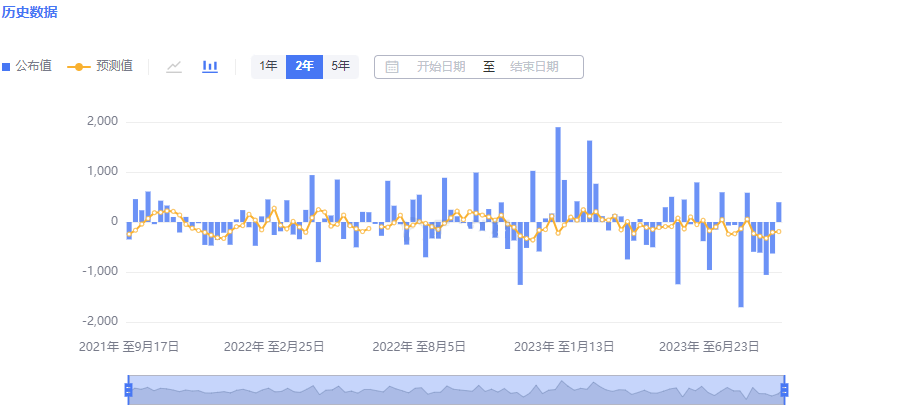909x411 pixels.
Task: Click the left handle of range slider
Action: [x=128, y=390]
